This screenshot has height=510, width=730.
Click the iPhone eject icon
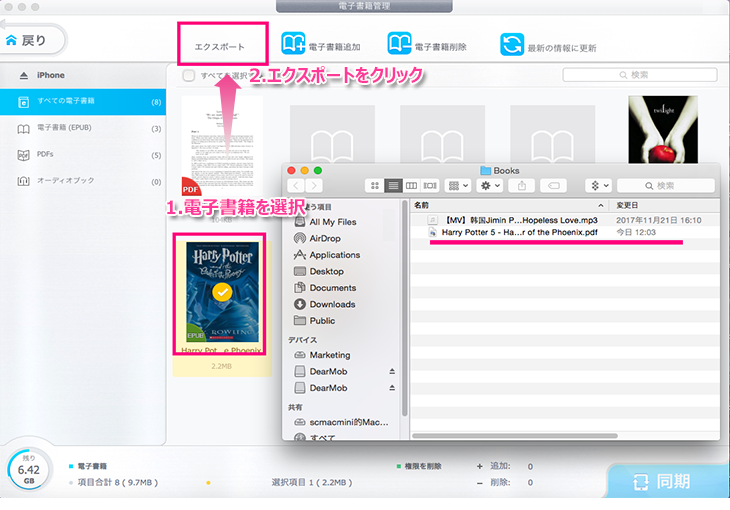[24, 75]
